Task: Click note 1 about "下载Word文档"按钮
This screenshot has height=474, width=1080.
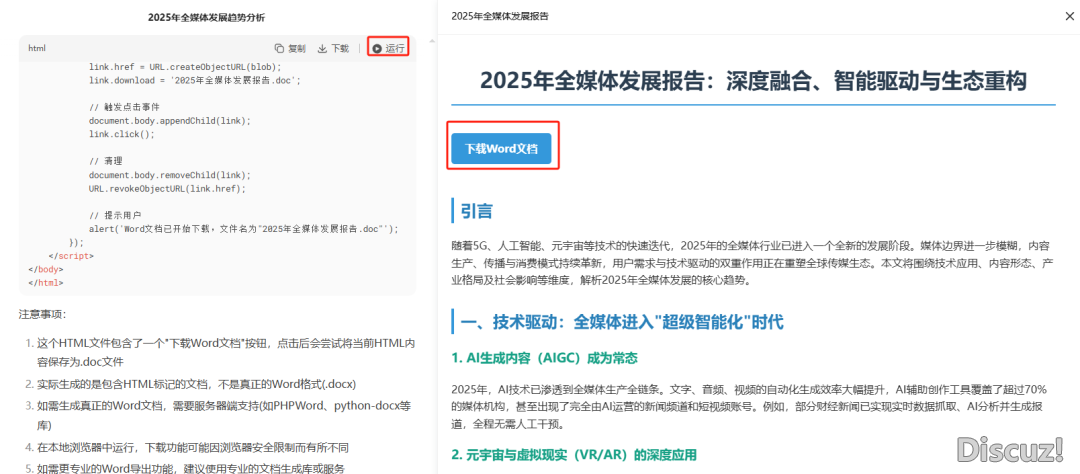Action: click(x=225, y=352)
